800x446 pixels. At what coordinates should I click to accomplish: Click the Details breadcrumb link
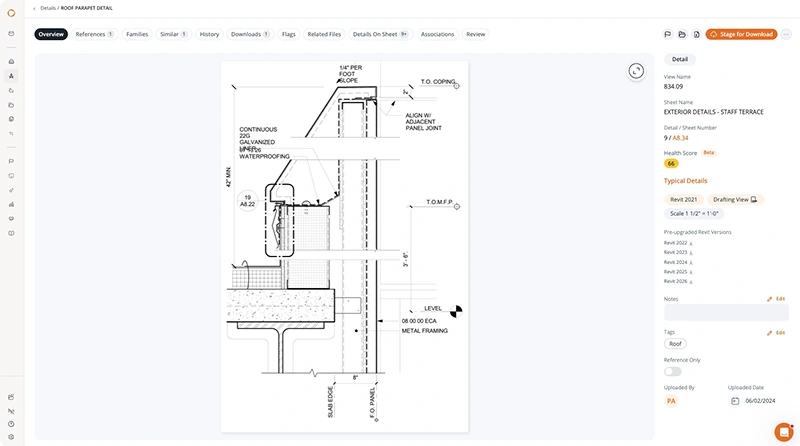click(48, 8)
